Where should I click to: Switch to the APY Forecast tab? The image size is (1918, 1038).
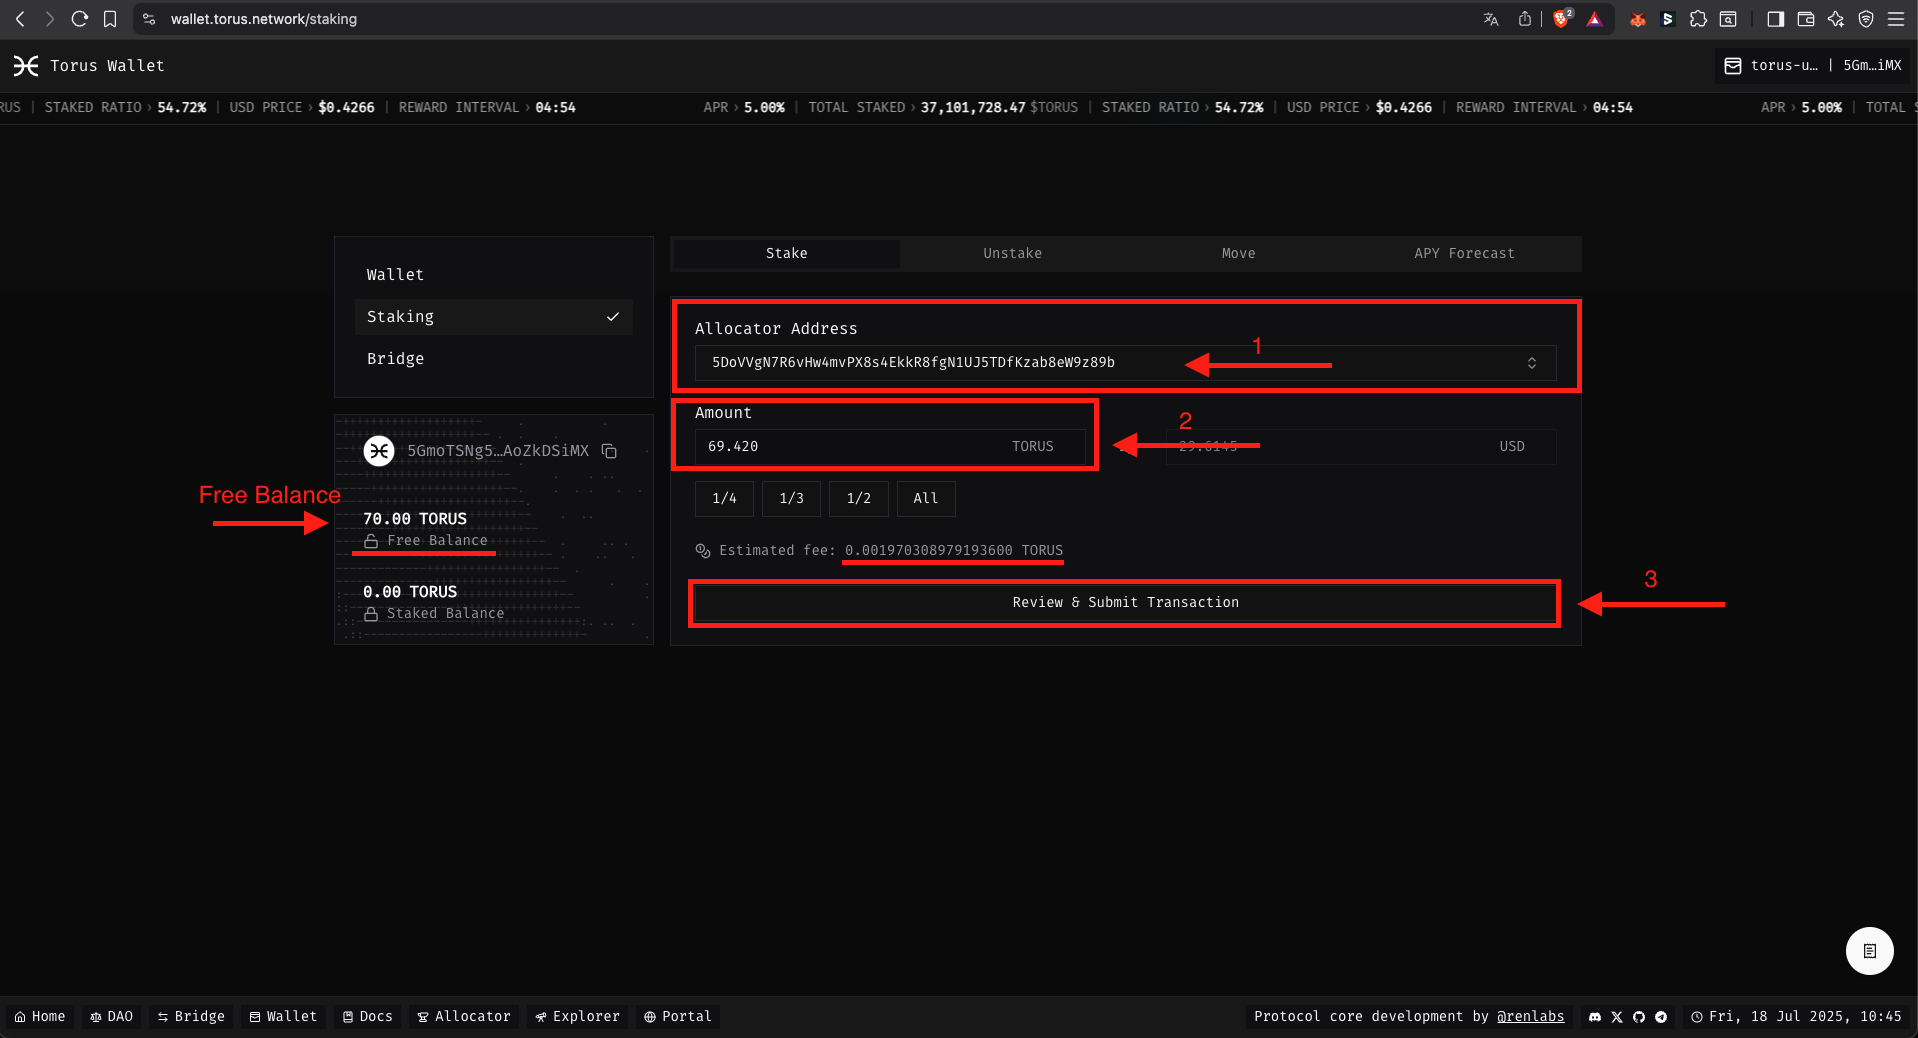[x=1464, y=254]
